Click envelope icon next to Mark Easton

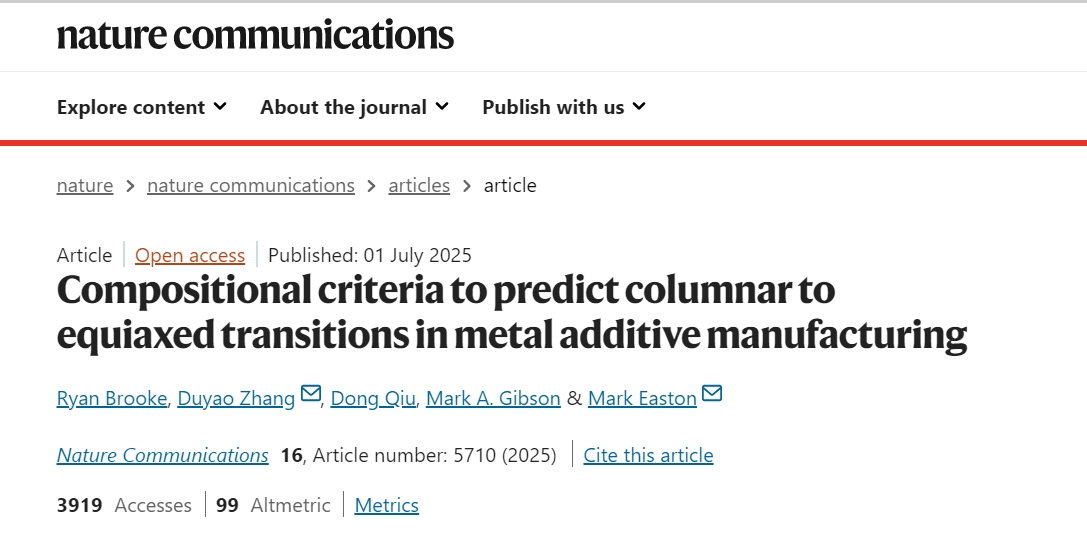(712, 394)
